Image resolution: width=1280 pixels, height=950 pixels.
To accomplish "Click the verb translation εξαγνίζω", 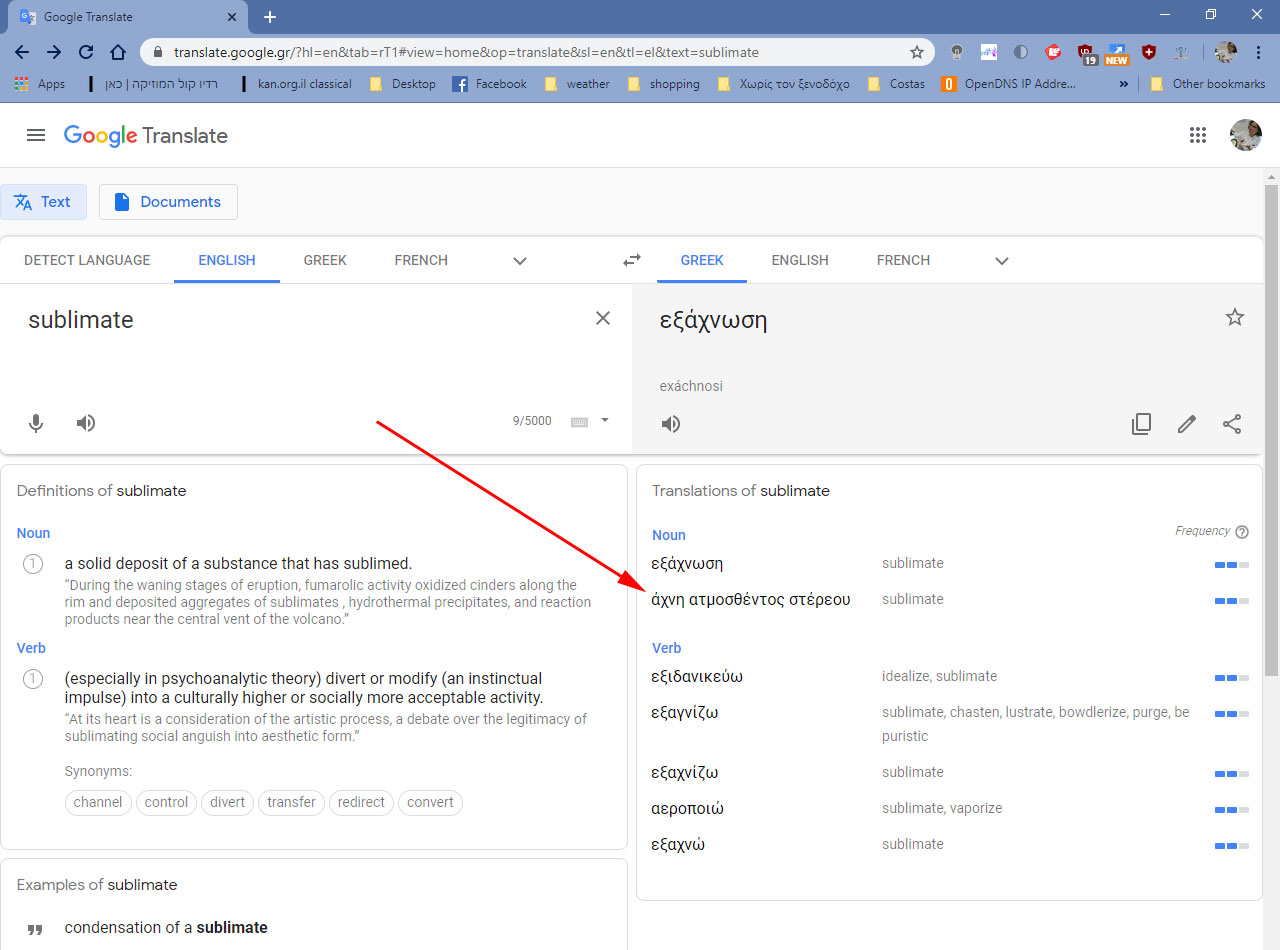I will pos(685,712).
